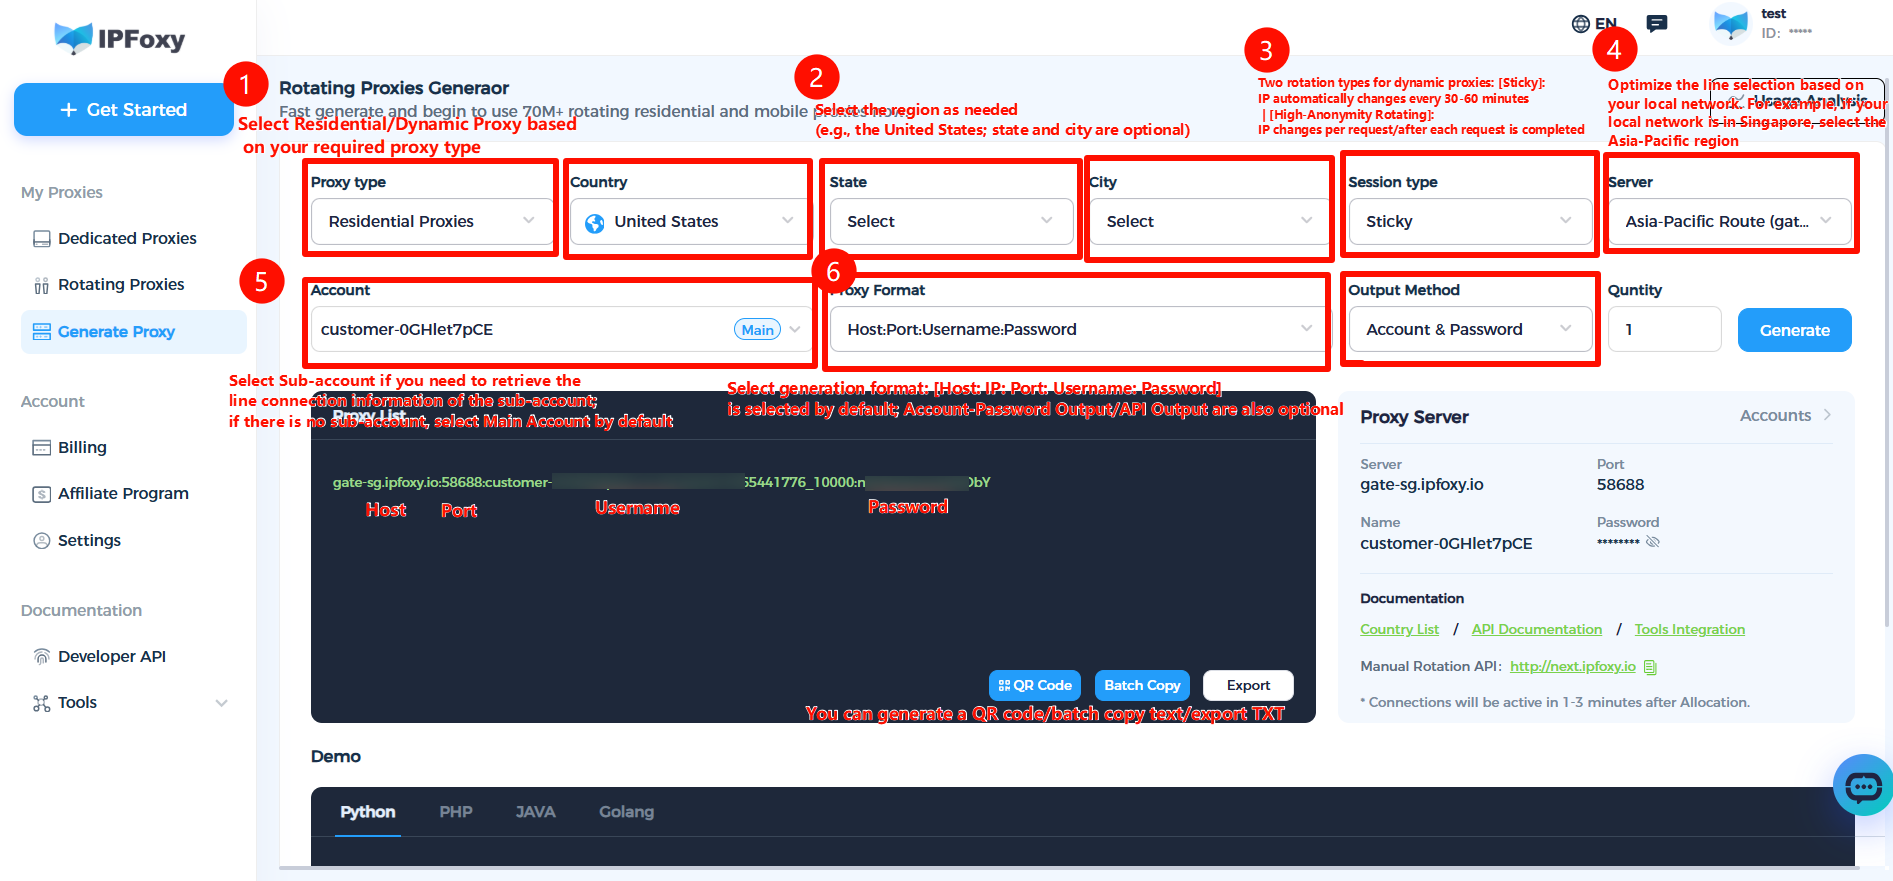Viewport: 1893px width, 881px height.
Task: Expand the Tools sidebar menu
Action: 222,703
